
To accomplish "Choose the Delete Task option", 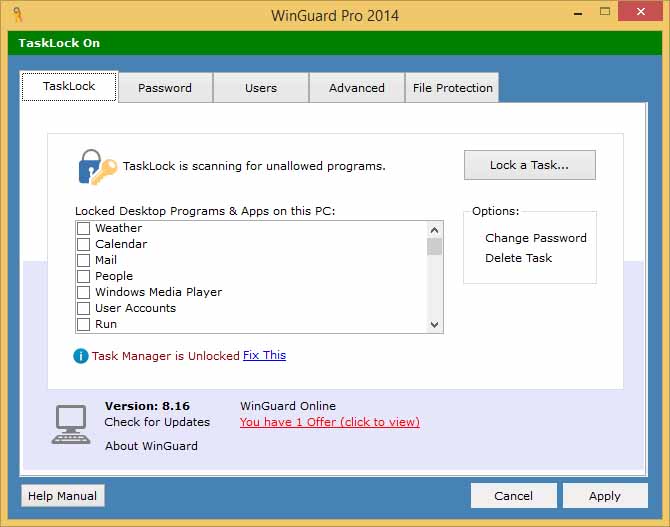I will pyautogui.click(x=518, y=258).
